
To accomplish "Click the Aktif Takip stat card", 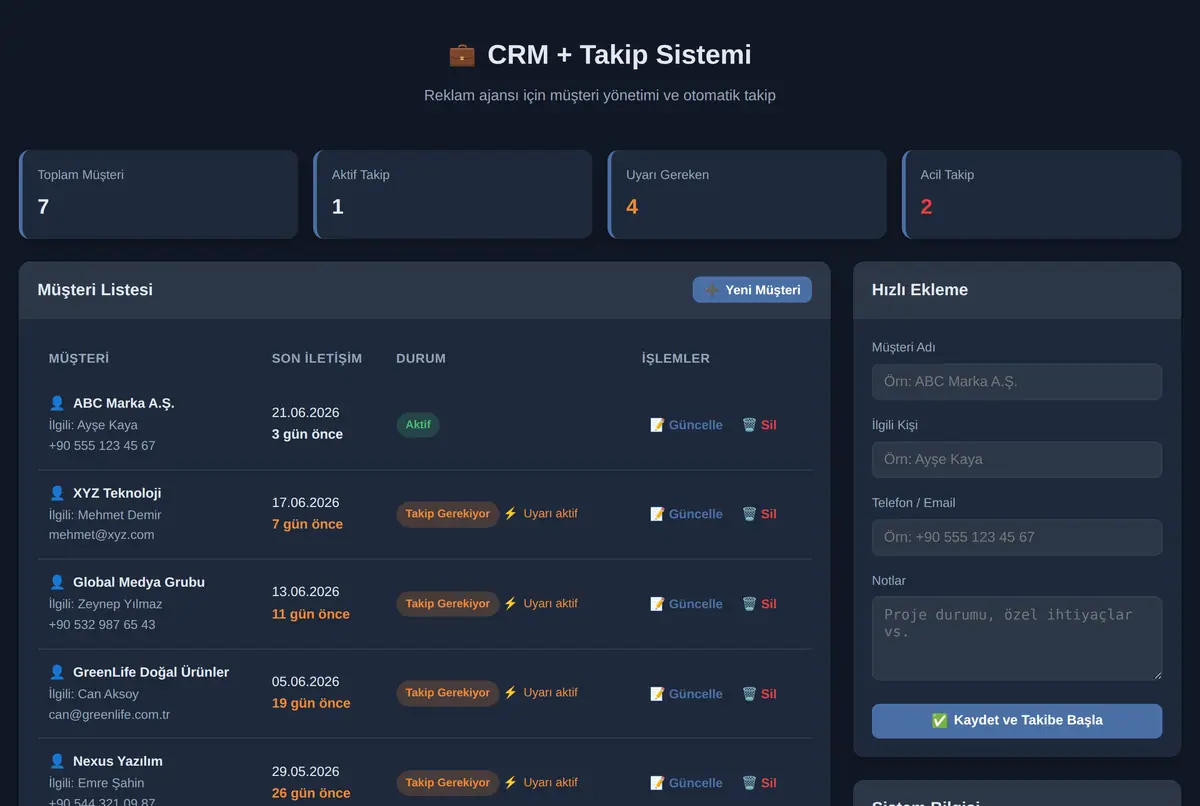I will click(453, 195).
